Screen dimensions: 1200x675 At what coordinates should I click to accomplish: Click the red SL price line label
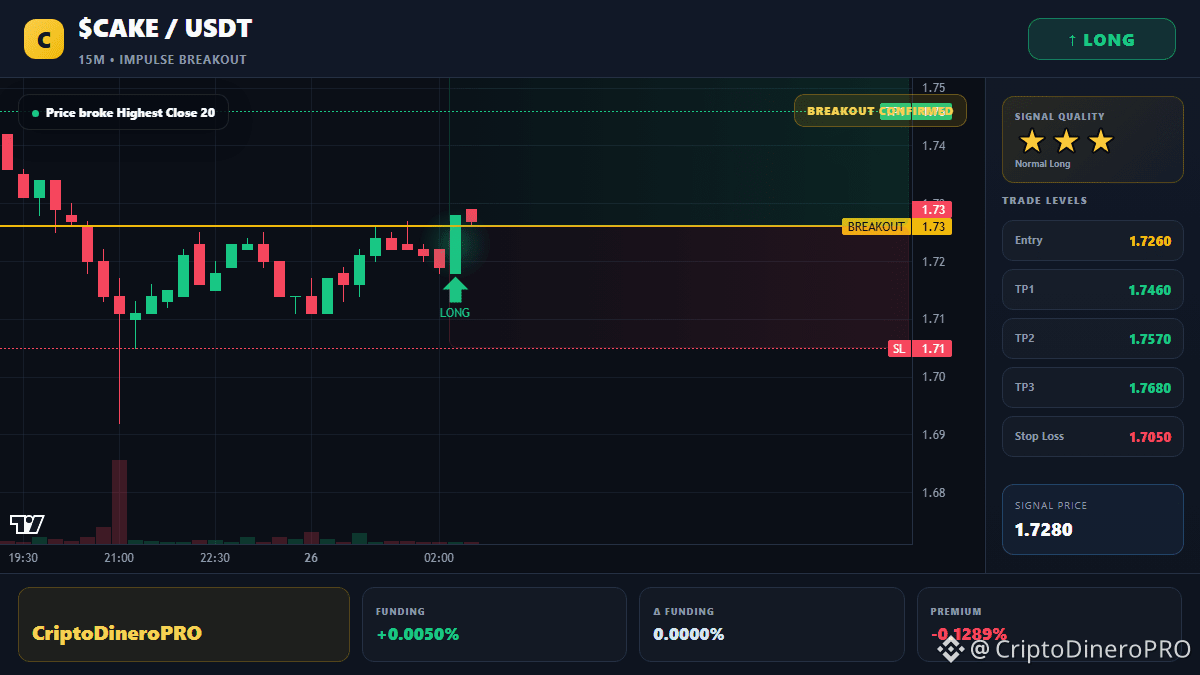(x=899, y=349)
